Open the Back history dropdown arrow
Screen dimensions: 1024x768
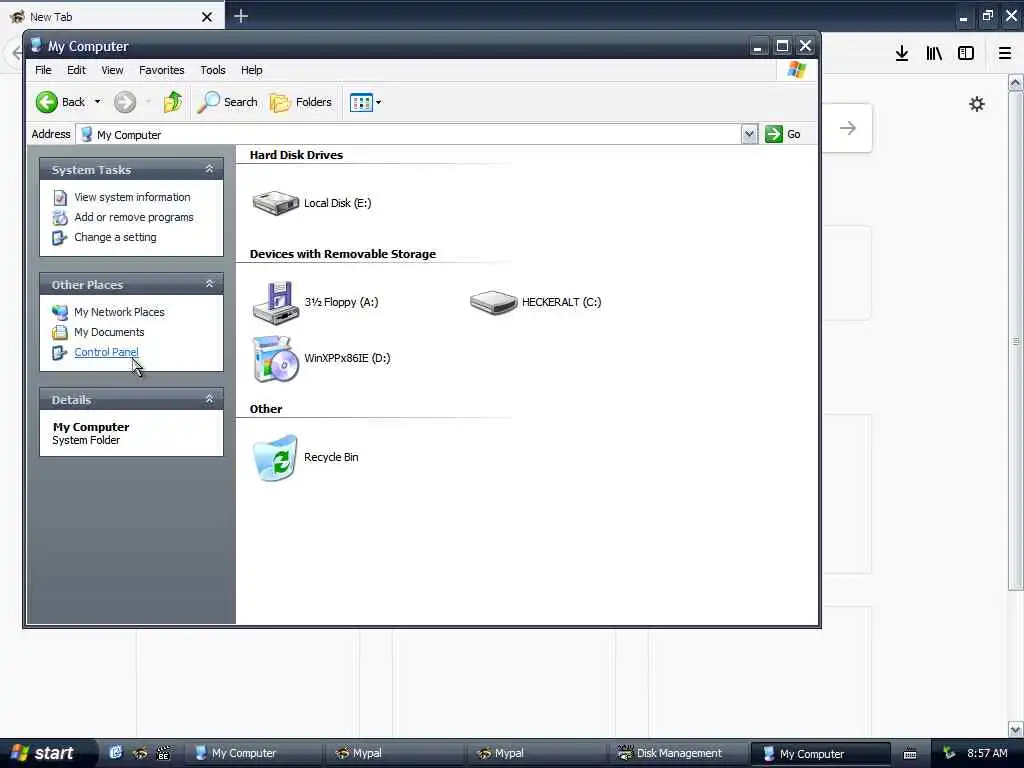click(97, 102)
